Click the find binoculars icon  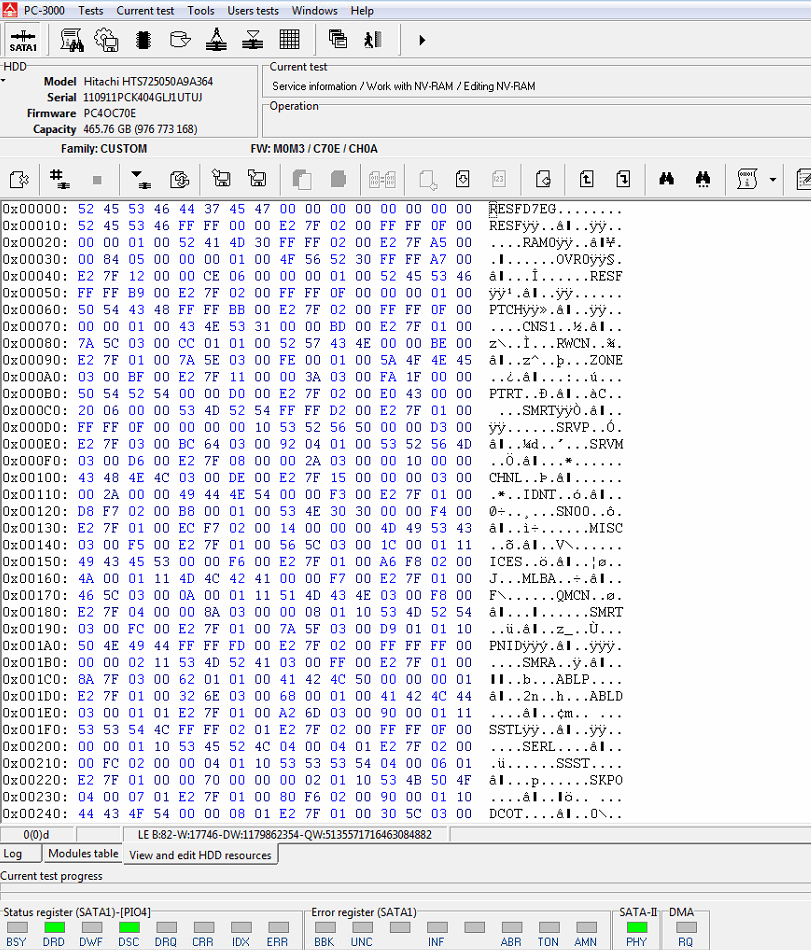667,179
